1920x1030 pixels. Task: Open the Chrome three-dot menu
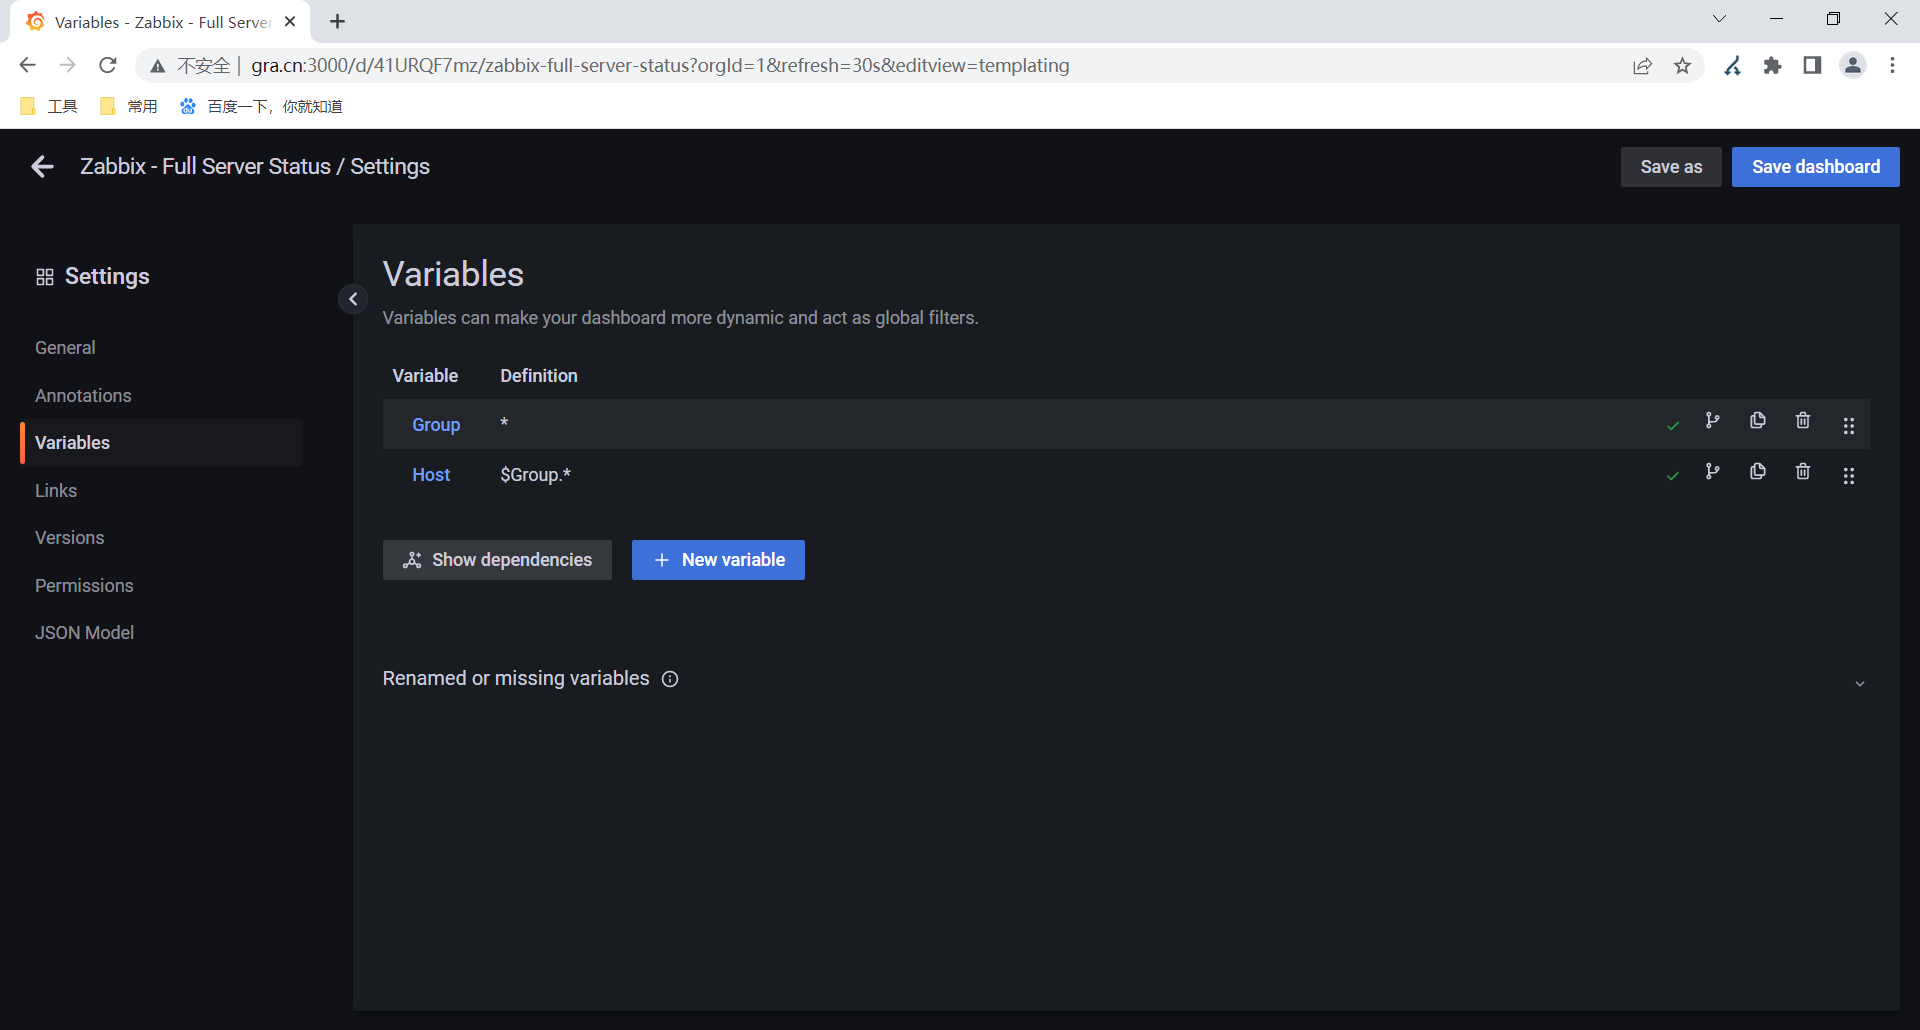pyautogui.click(x=1892, y=66)
